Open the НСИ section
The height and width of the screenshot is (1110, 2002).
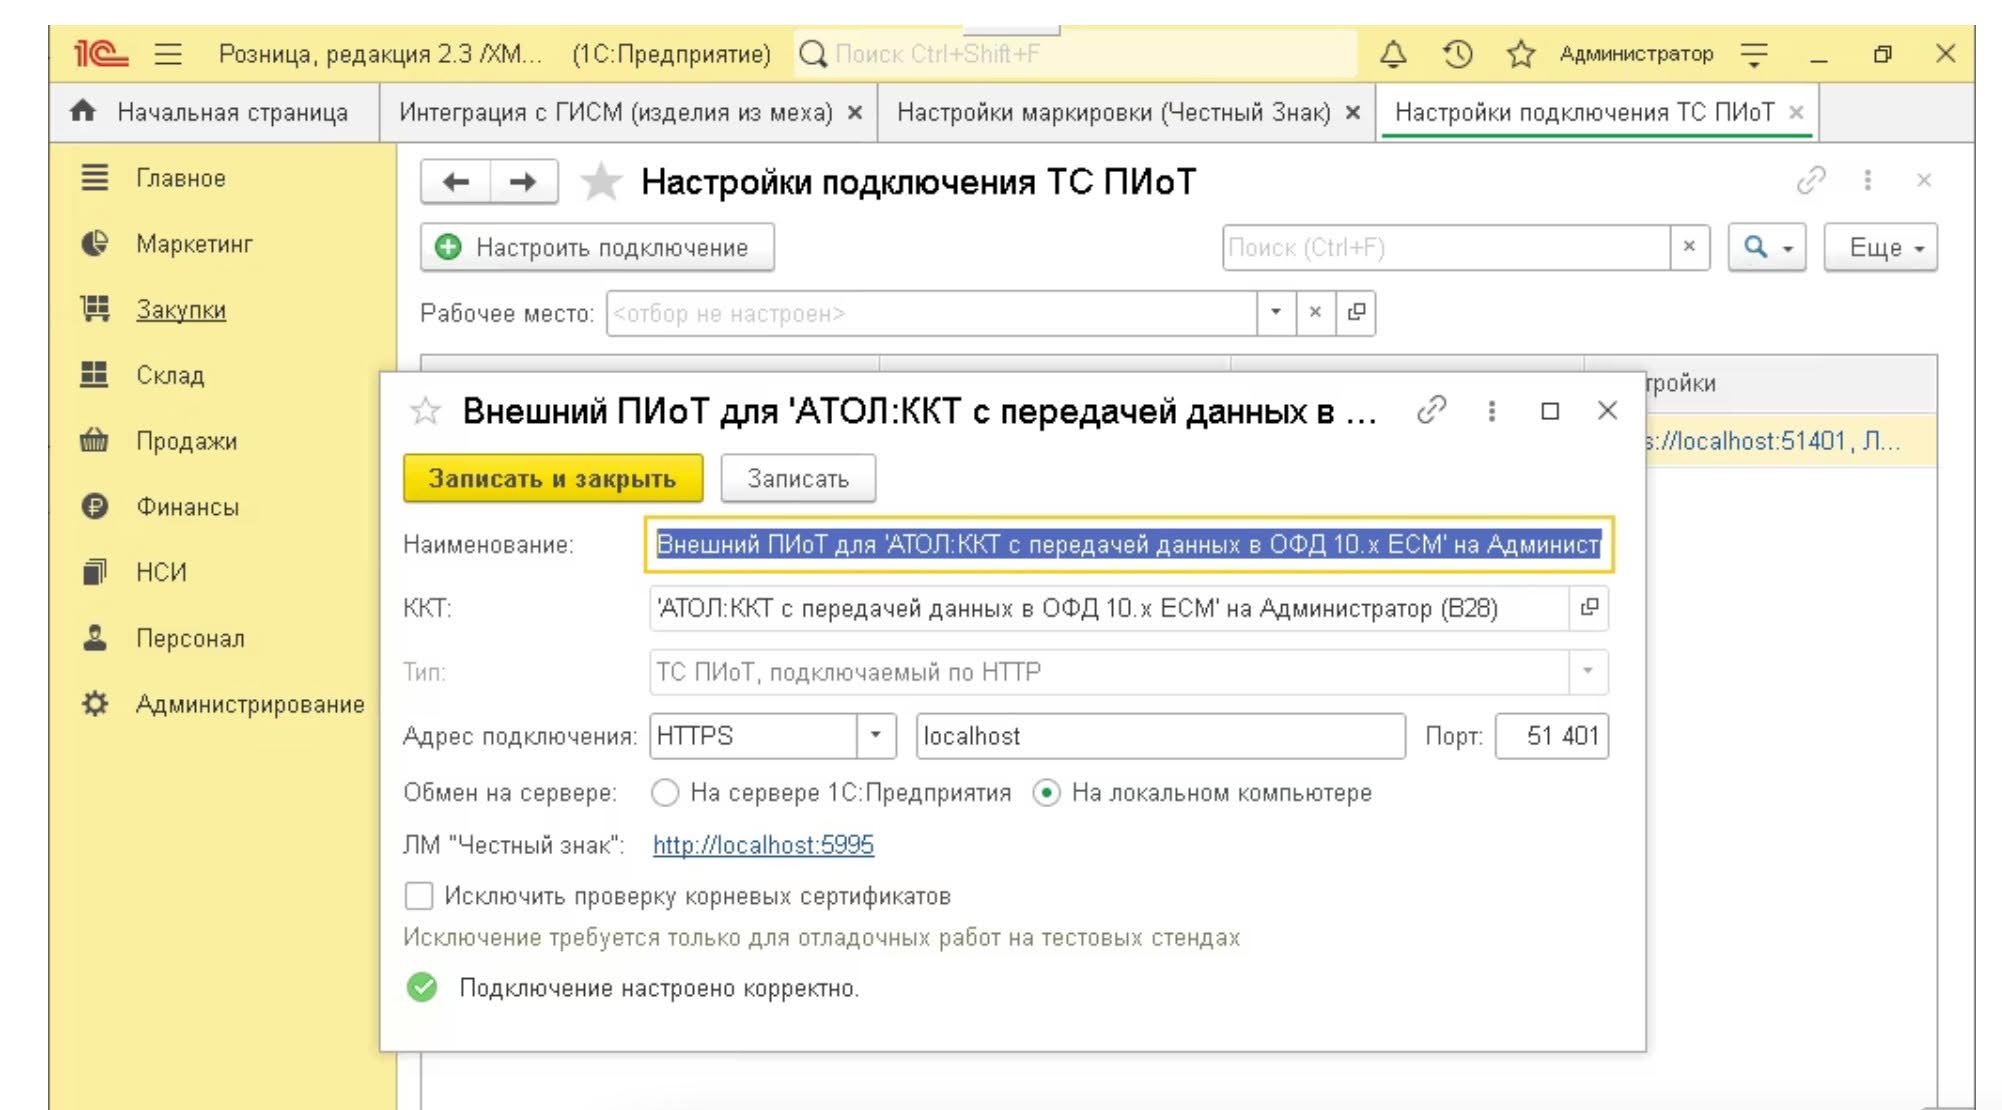[x=161, y=572]
